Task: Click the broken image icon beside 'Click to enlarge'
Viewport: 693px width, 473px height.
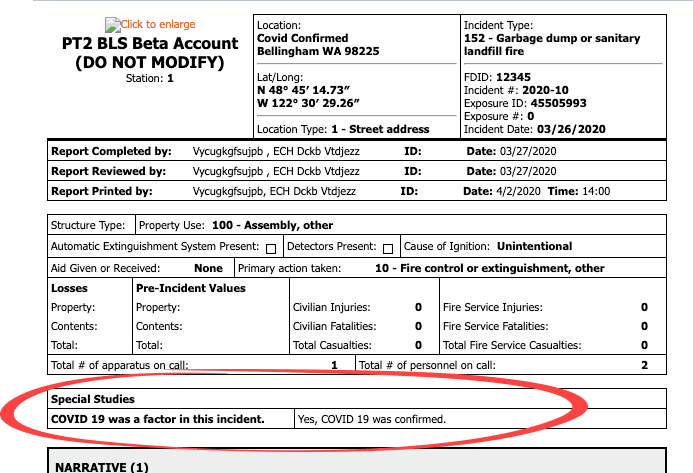Action: (x=111, y=24)
